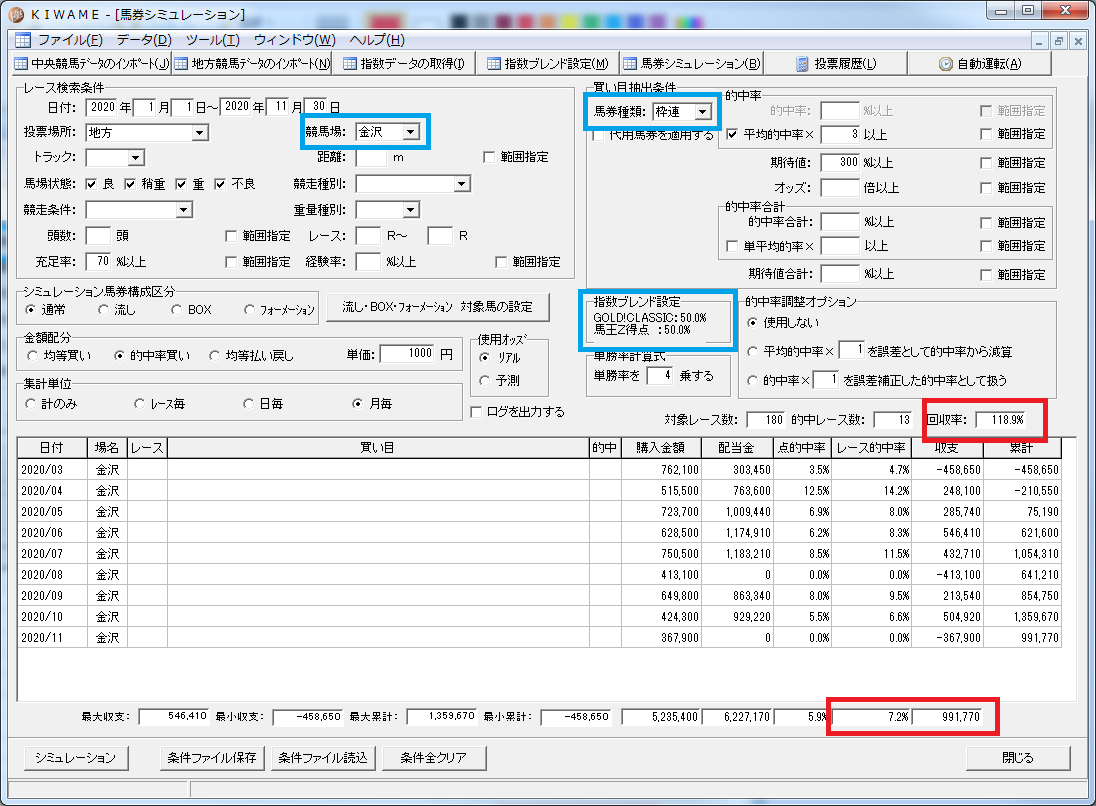Toggle the 重 track condition checkbox
1096x806 pixels.
(x=181, y=184)
